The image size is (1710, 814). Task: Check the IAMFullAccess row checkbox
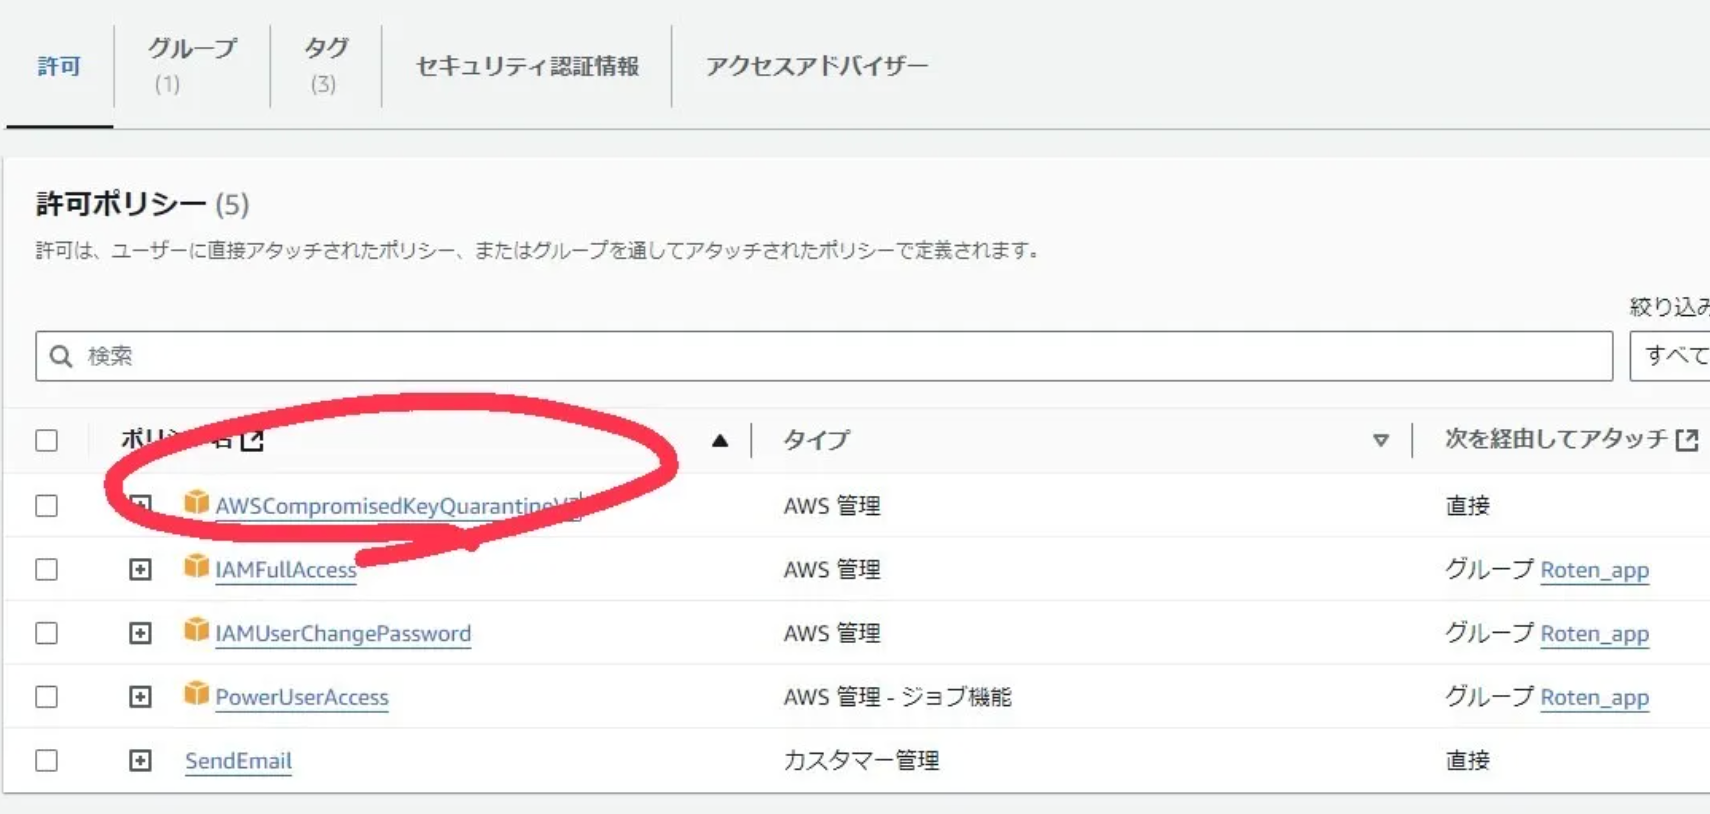[x=47, y=570]
